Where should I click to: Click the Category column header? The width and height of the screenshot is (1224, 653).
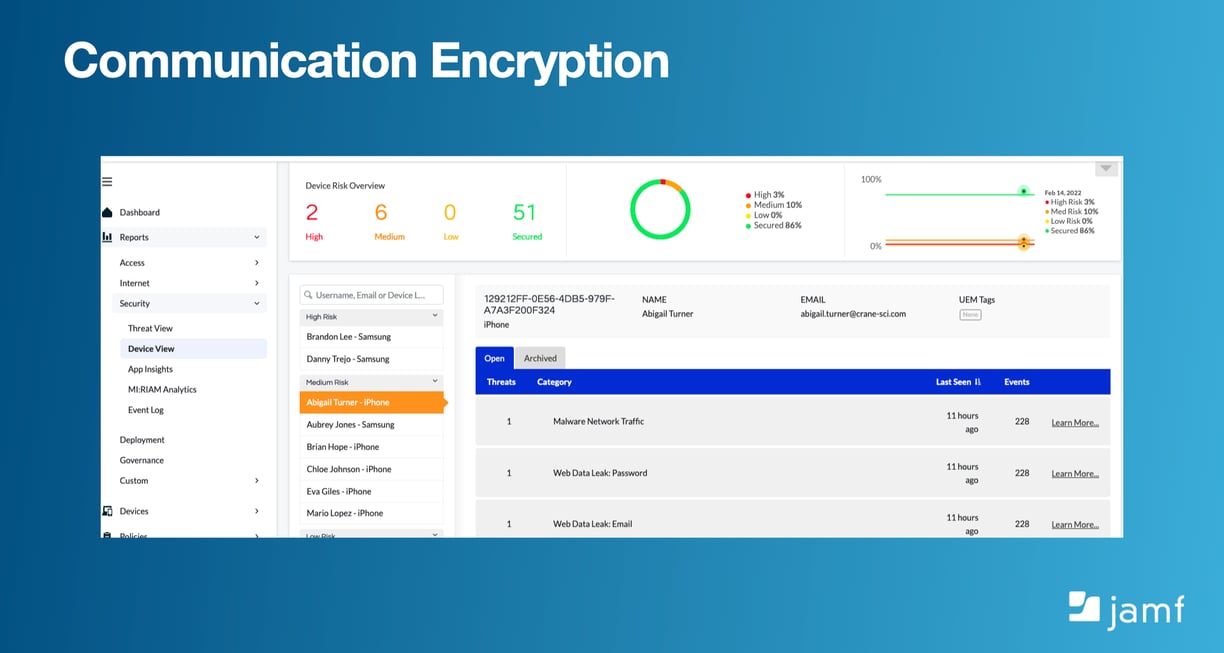554,382
